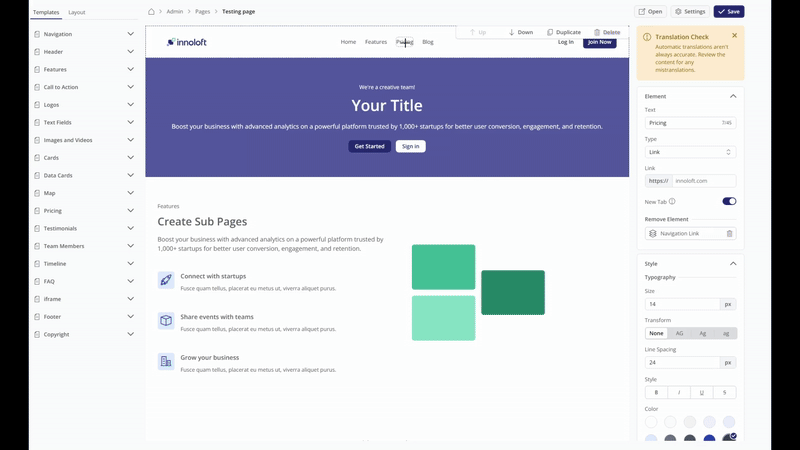
Task: Apply bold text style
Action: point(656,392)
